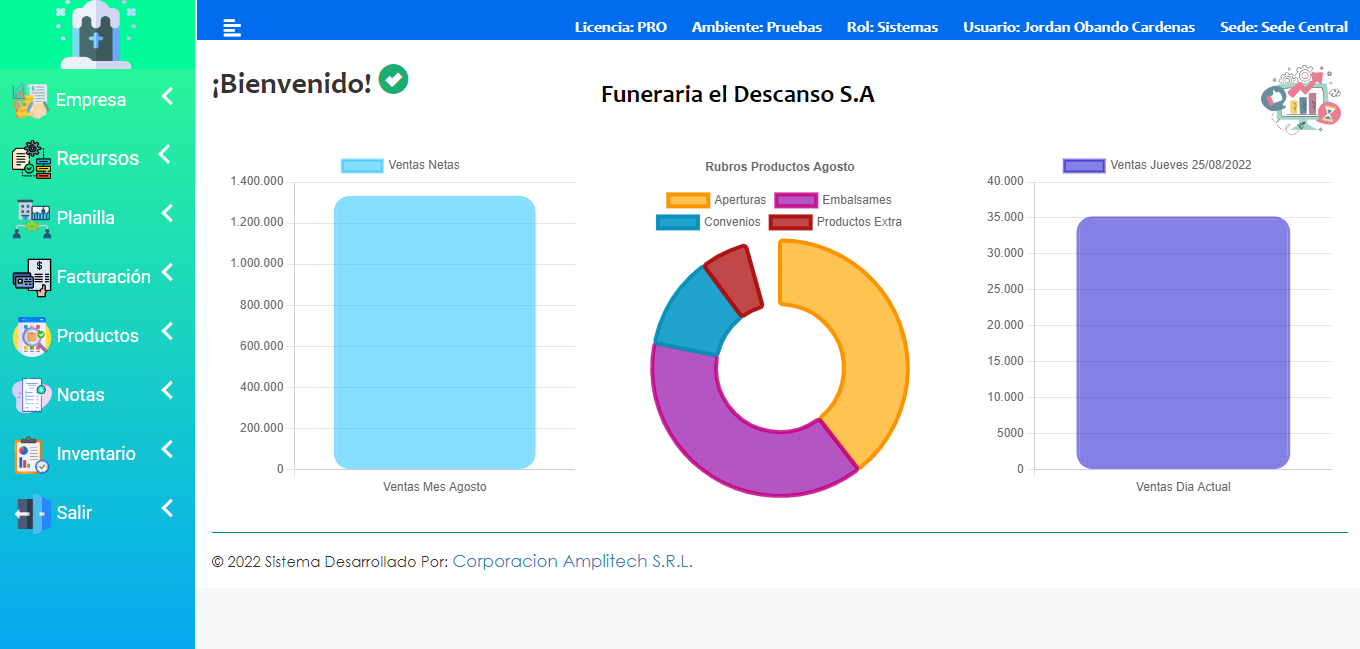Expand the Facturación menu chevron

pyautogui.click(x=167, y=272)
